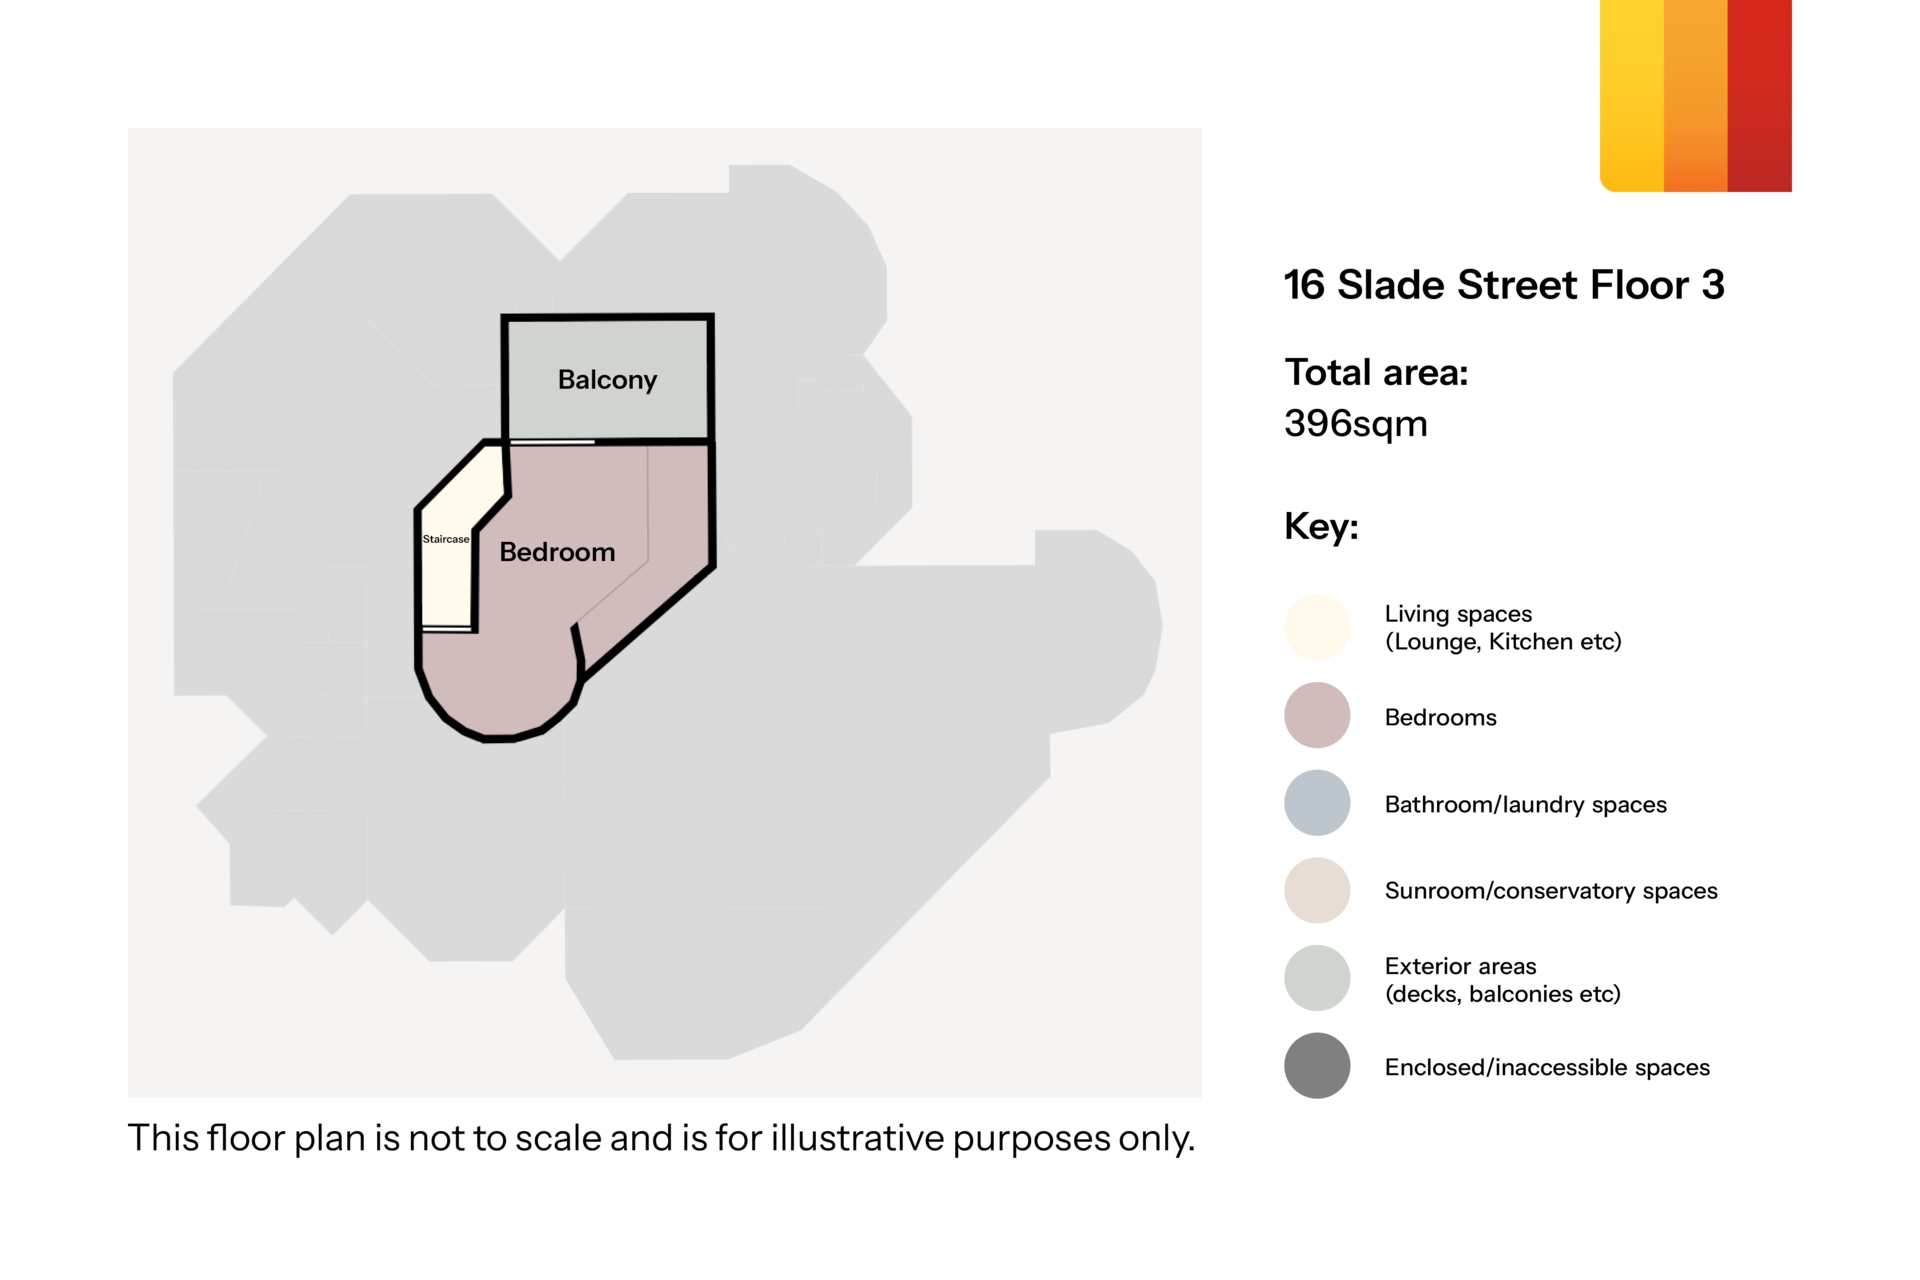Viewport: 1920px width, 1280px height.
Task: Click the 'Sunroom/conservatory spaces' legend label
Action: (x=1551, y=891)
